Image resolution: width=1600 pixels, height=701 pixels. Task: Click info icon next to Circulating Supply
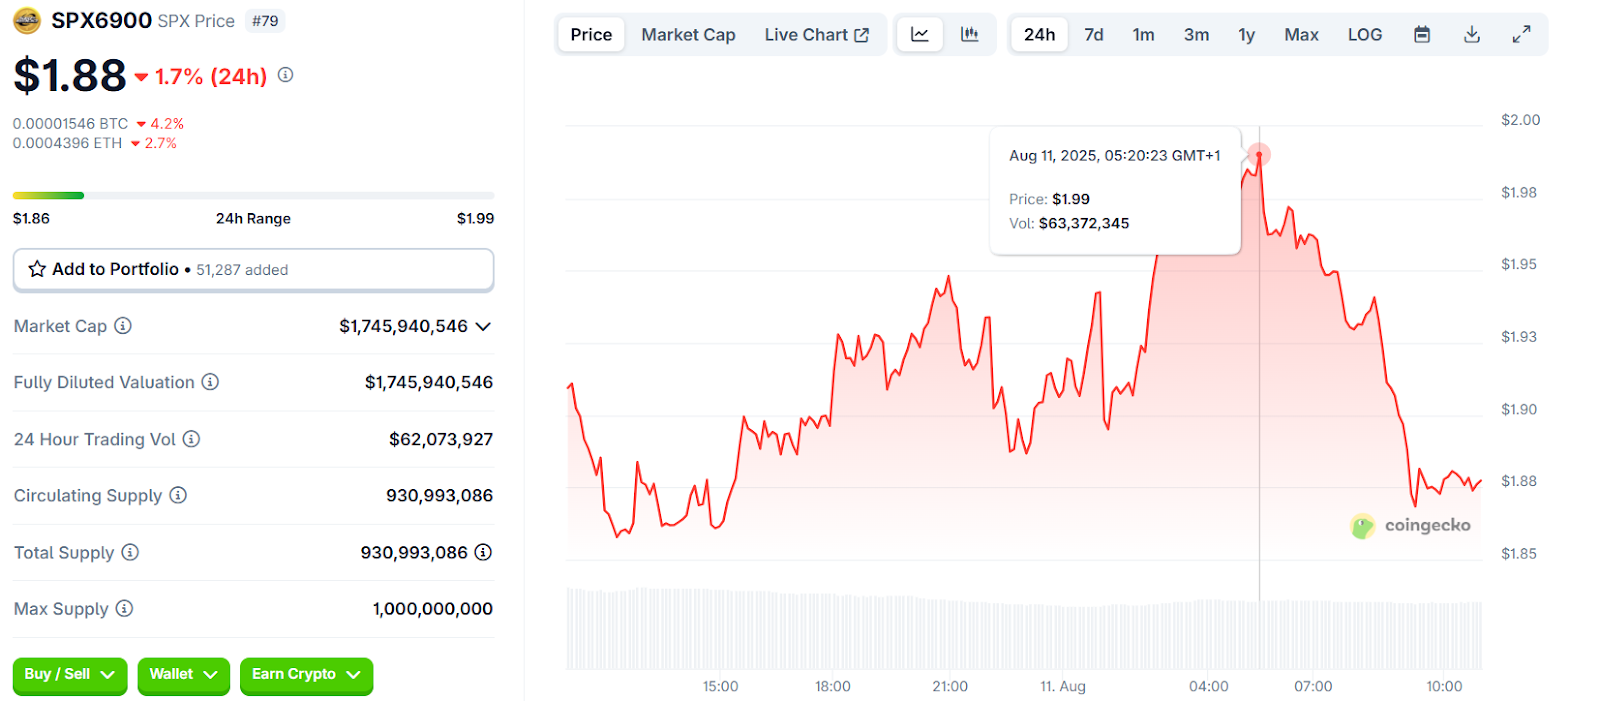coord(178,495)
